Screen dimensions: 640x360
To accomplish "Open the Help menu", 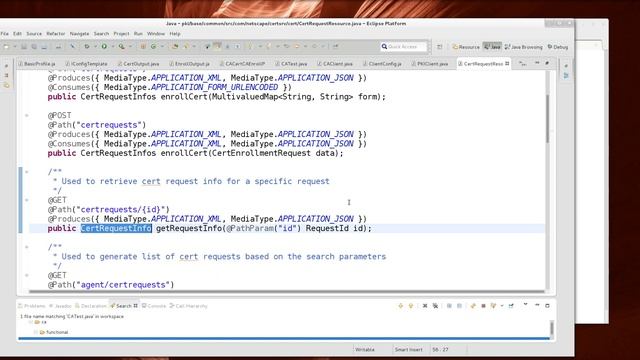I will tap(175, 34).
